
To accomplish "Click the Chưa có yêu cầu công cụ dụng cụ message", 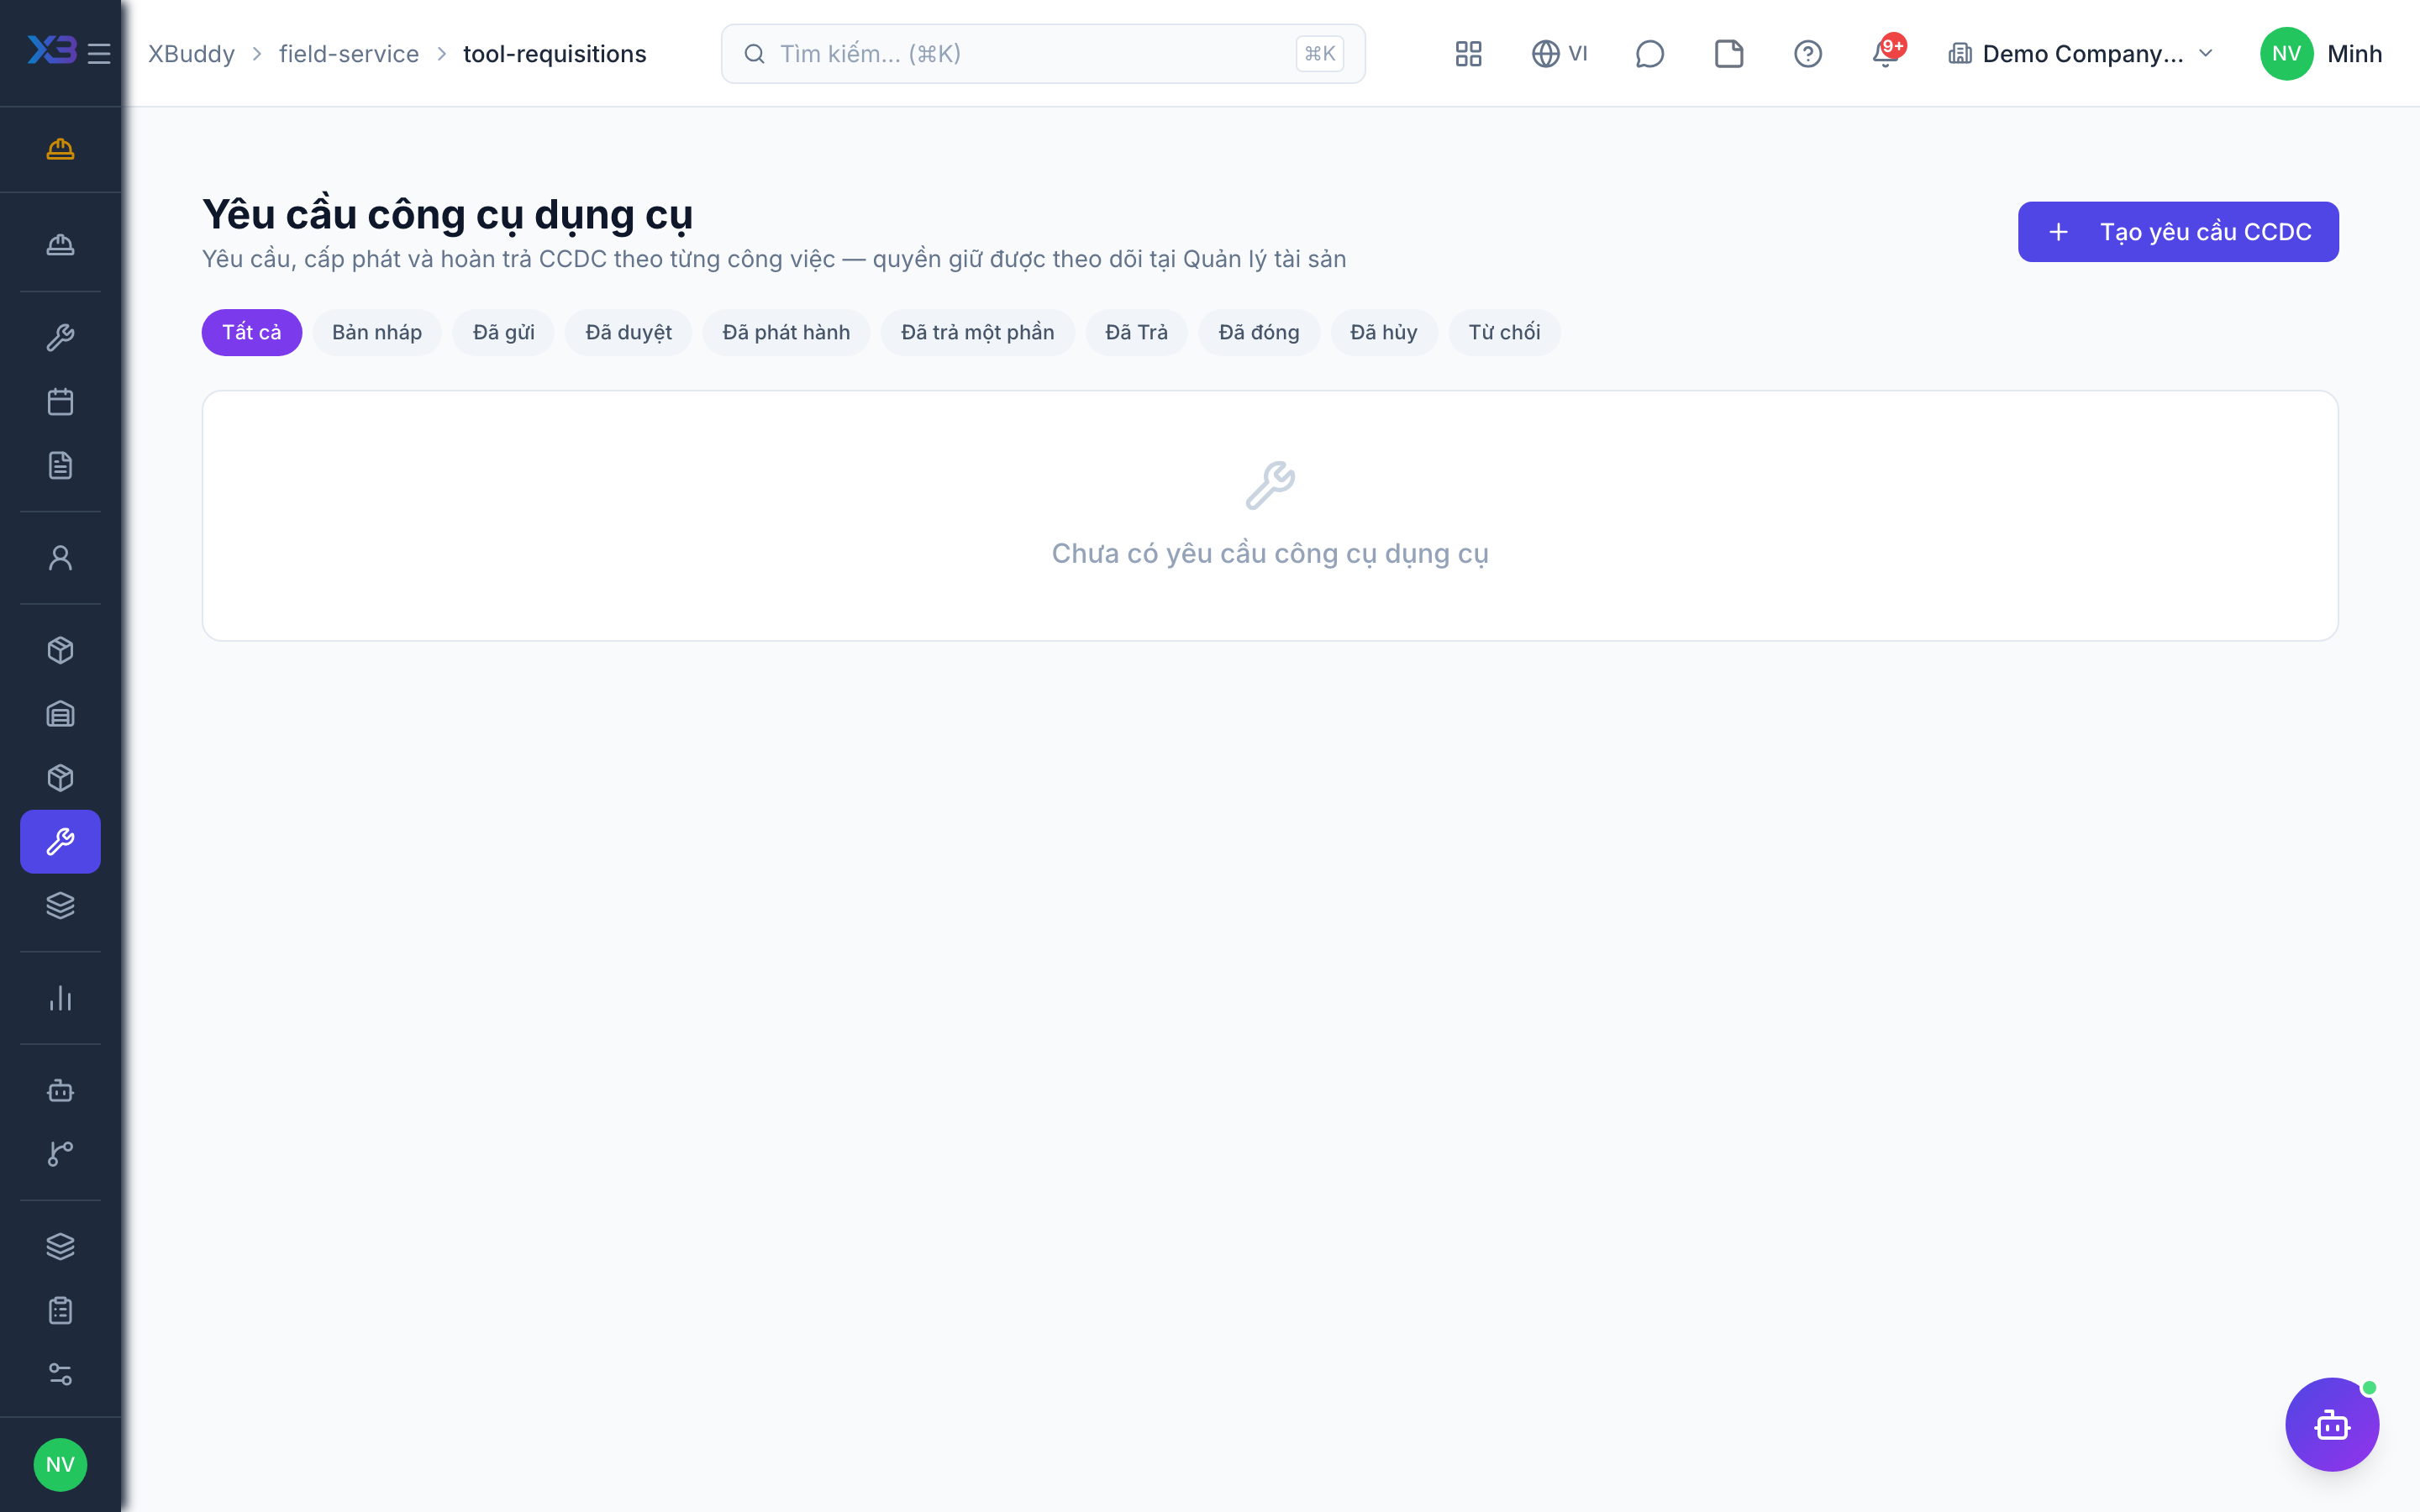I will click(1270, 553).
